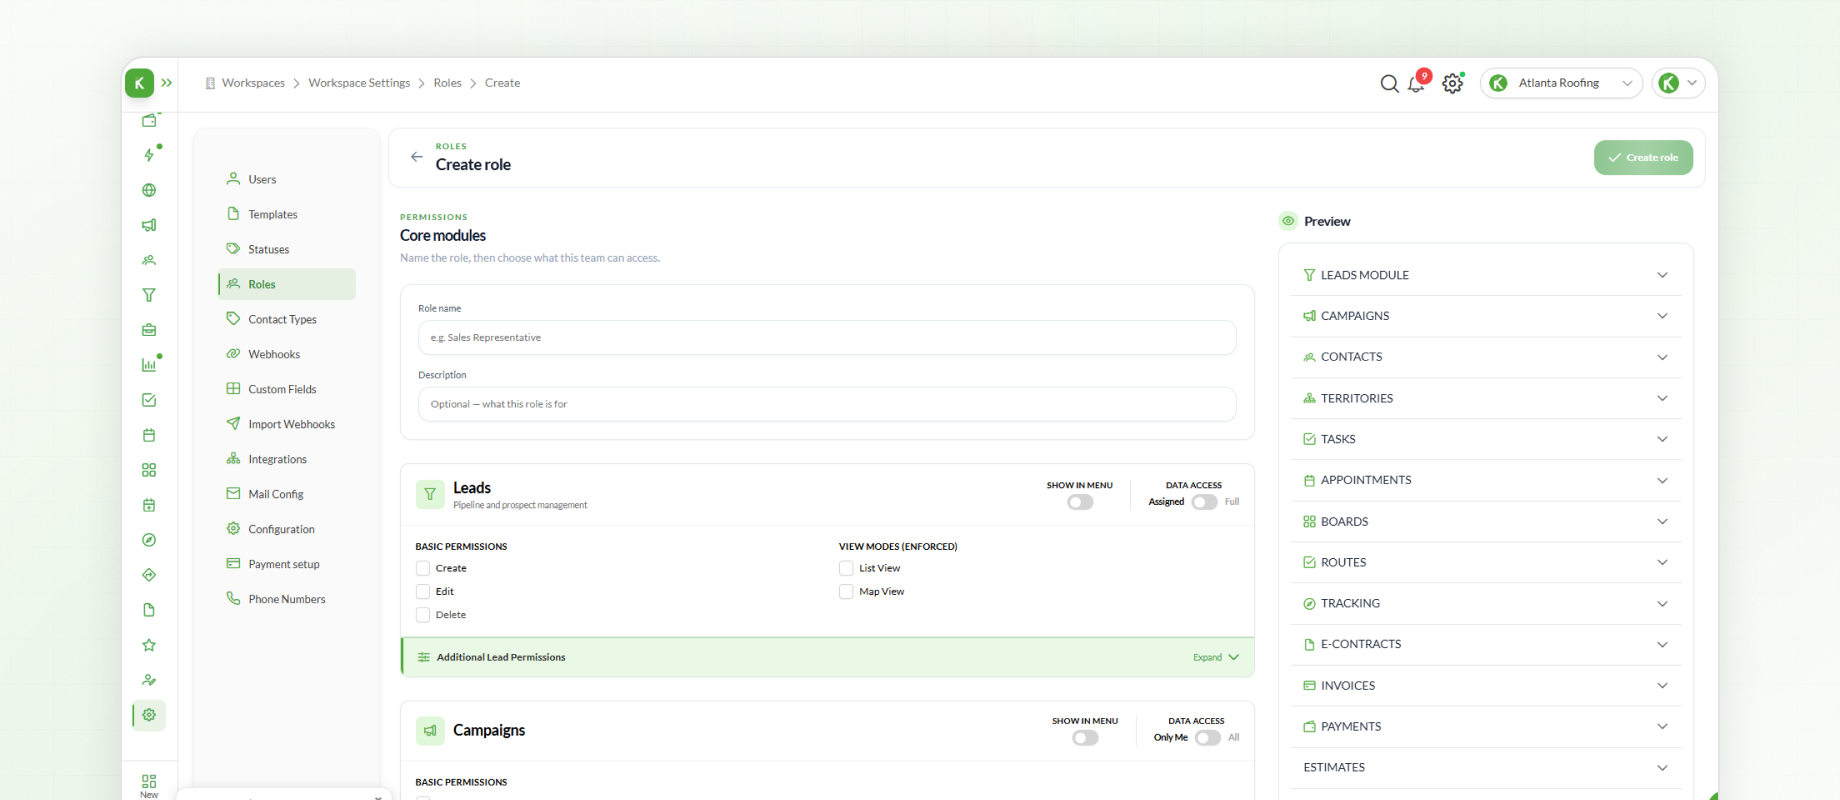The height and width of the screenshot is (800, 1840).
Task: Open the document icon in left rail
Action: click(x=149, y=610)
